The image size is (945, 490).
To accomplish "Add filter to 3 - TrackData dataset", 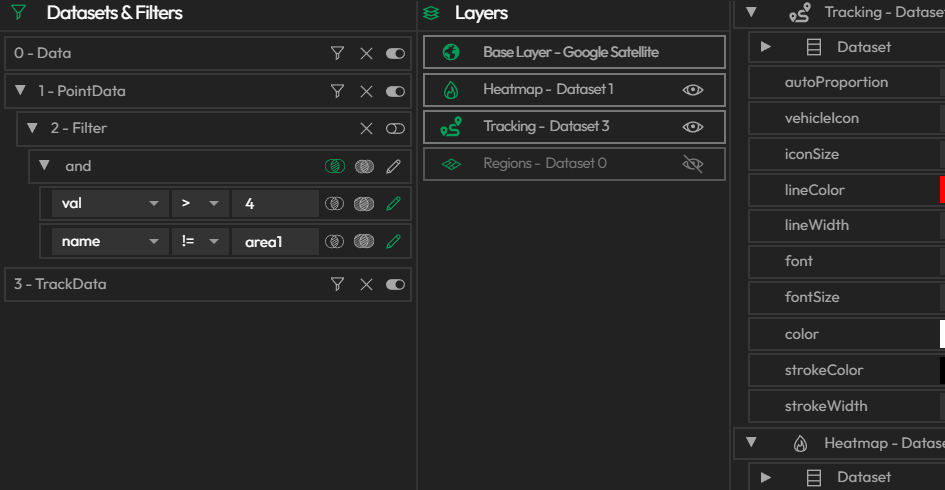I will pyautogui.click(x=338, y=284).
